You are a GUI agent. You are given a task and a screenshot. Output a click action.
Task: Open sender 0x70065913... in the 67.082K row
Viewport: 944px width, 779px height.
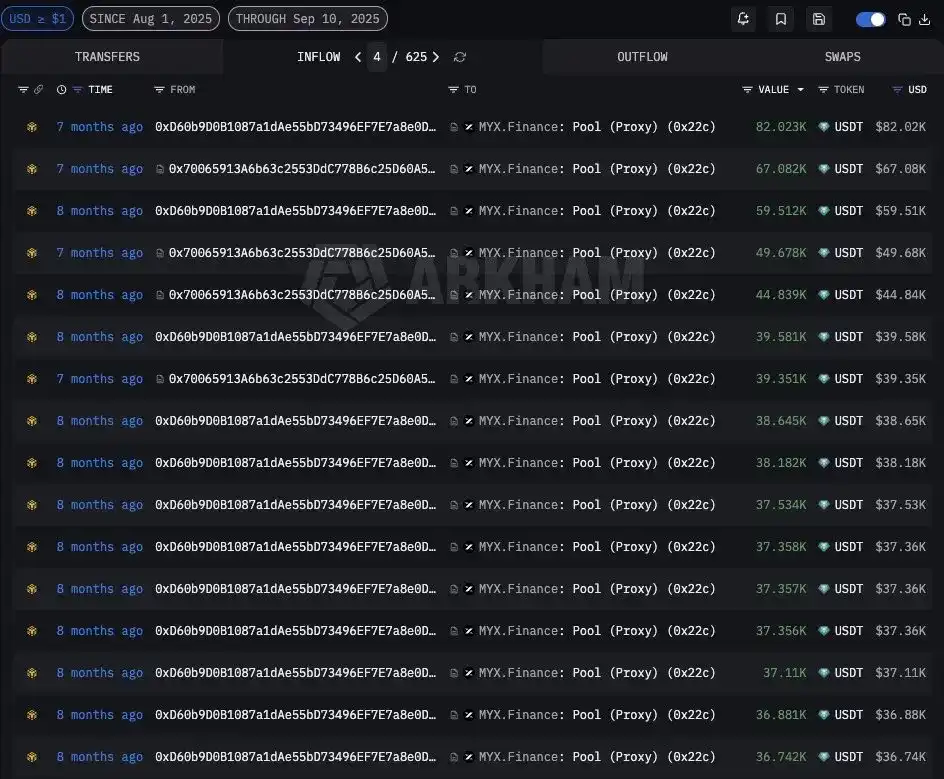pos(302,169)
